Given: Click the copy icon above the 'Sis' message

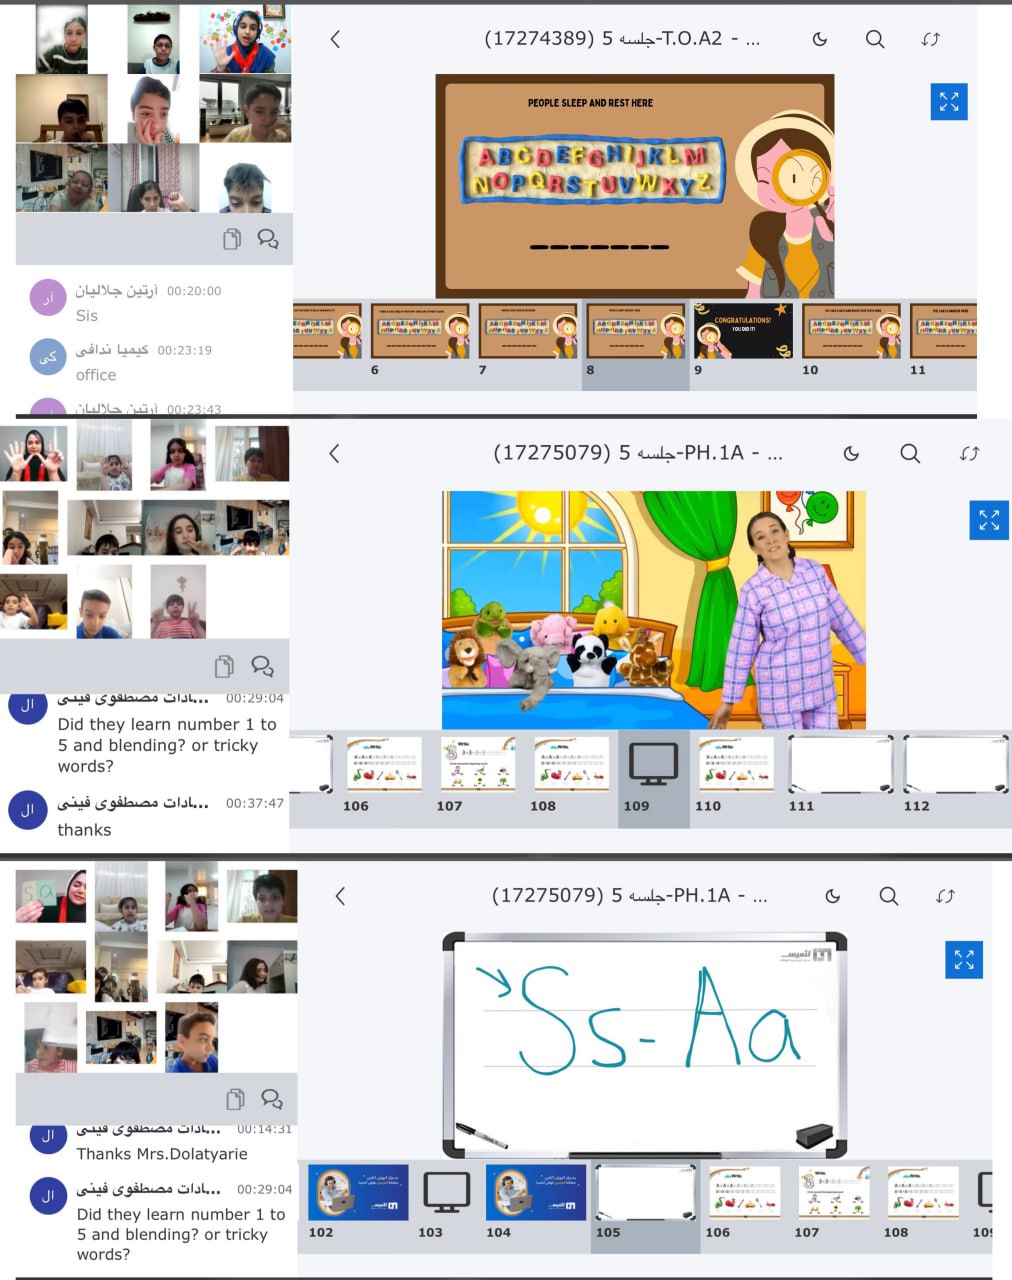Looking at the screenshot, I should tap(232, 239).
